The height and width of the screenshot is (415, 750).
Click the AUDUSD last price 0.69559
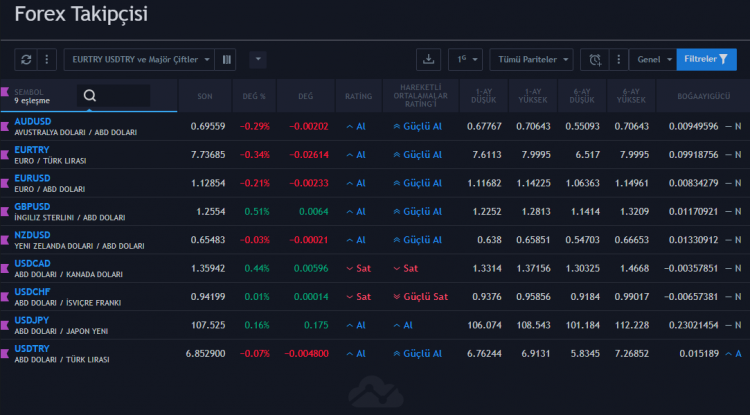(x=208, y=126)
